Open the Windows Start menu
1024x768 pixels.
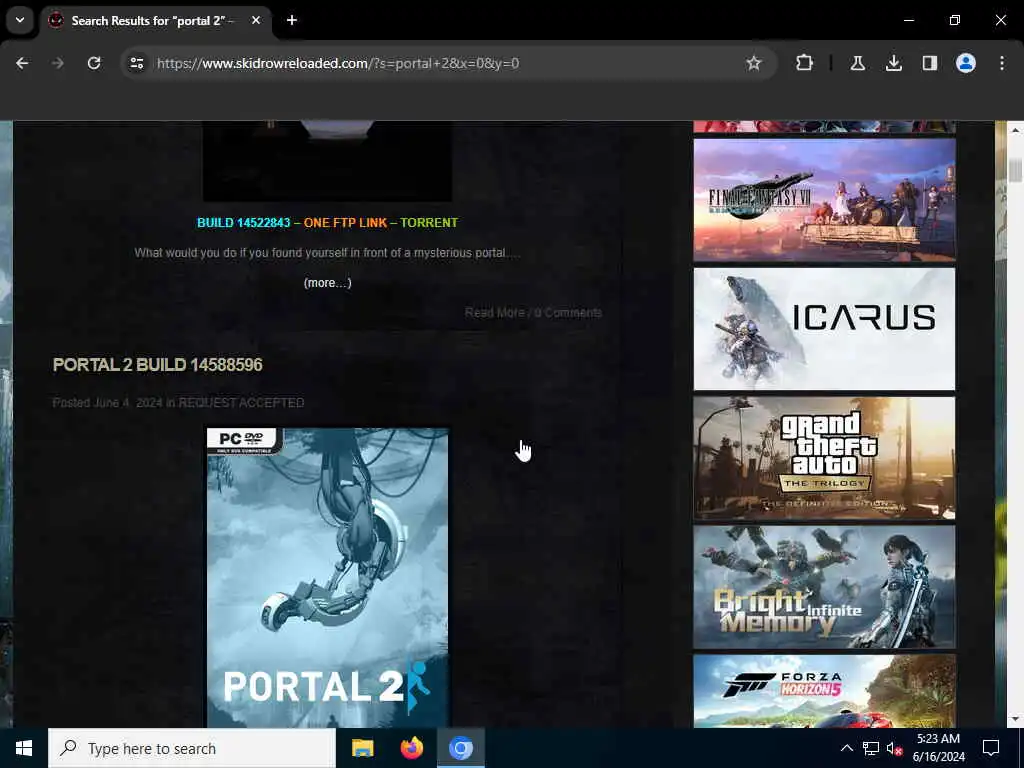24,748
